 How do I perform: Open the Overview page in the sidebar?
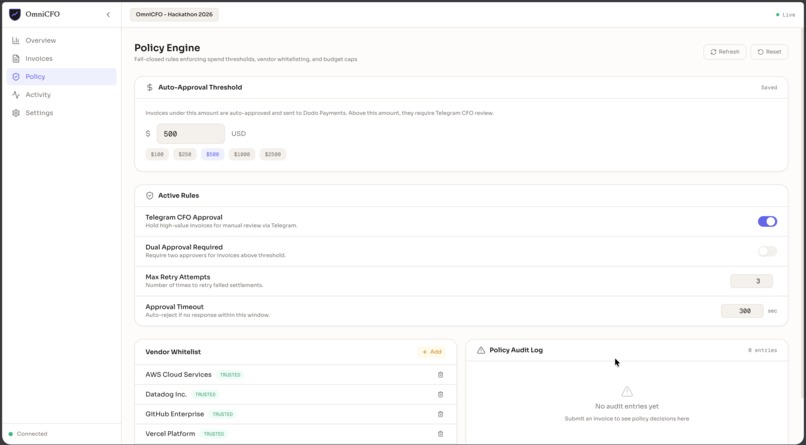click(62, 40)
